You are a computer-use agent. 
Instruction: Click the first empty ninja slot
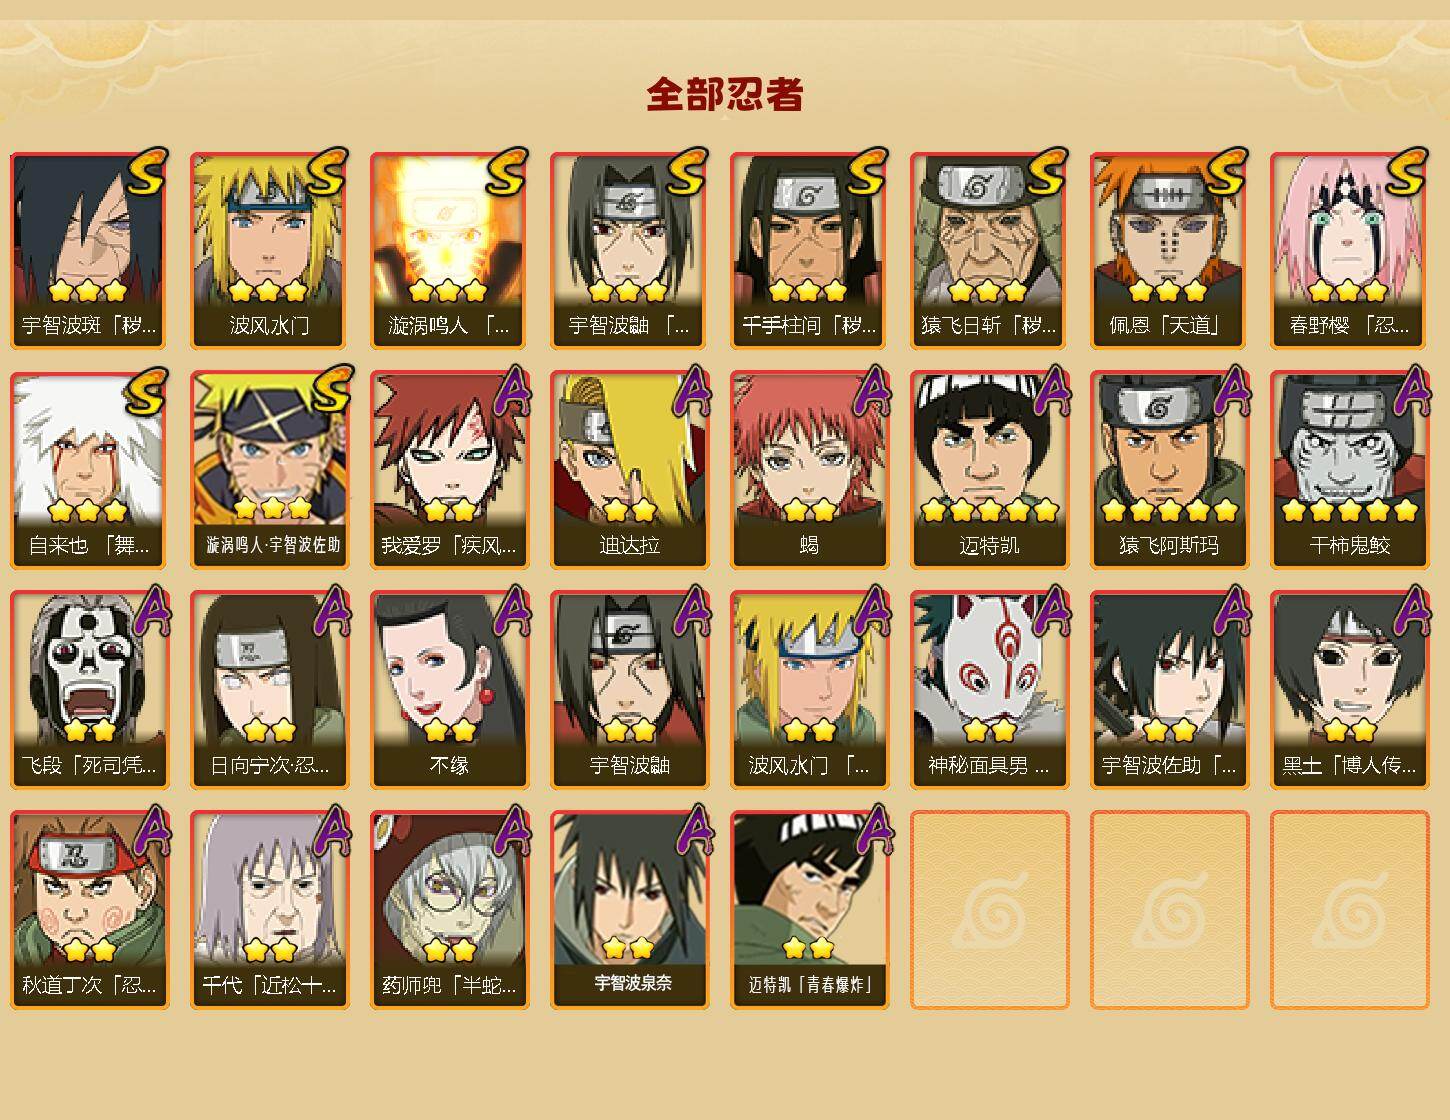pyautogui.click(x=989, y=910)
